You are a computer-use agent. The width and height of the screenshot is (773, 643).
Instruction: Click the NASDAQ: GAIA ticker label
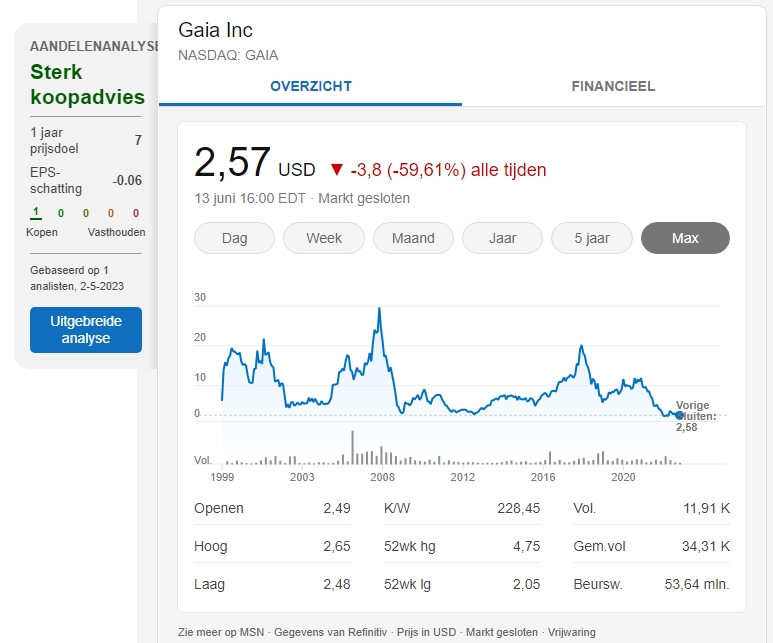[x=228, y=55]
